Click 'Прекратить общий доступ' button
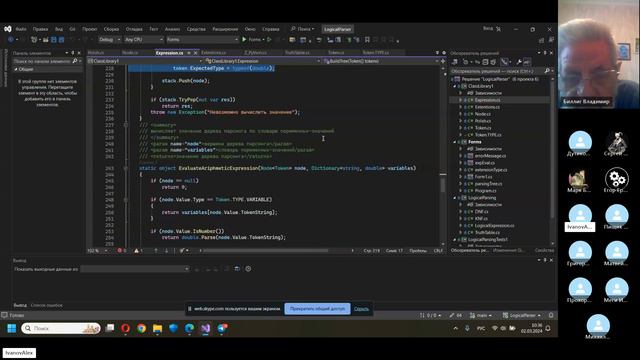 point(317,309)
